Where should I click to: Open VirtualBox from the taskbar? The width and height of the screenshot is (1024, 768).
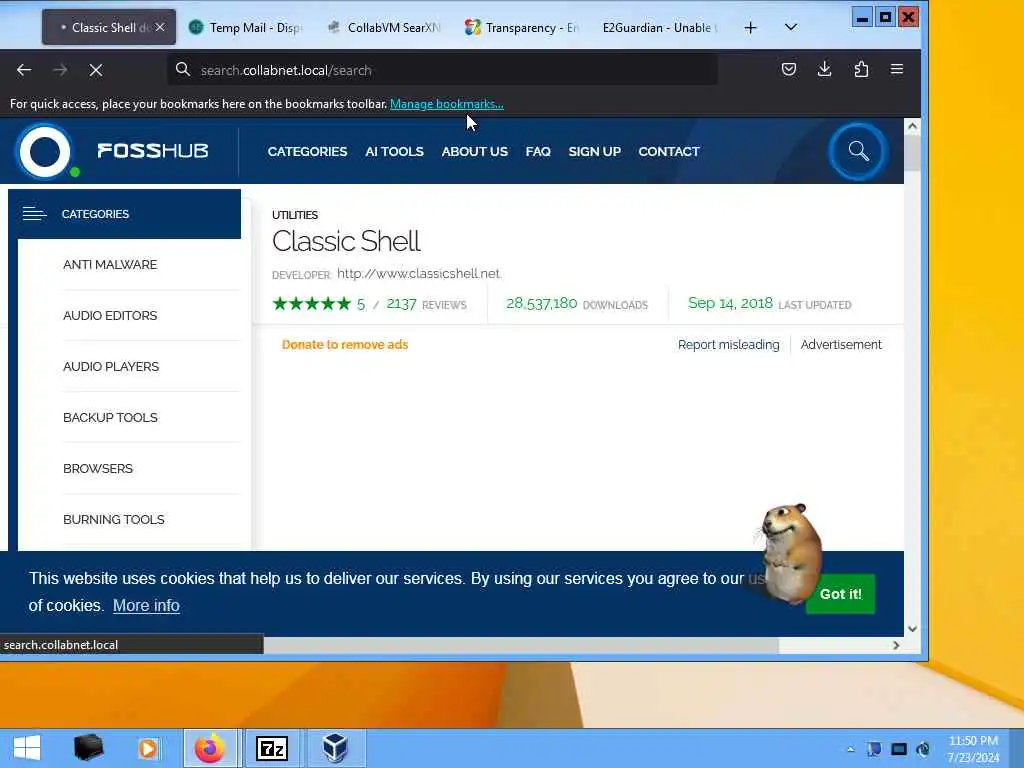335,748
